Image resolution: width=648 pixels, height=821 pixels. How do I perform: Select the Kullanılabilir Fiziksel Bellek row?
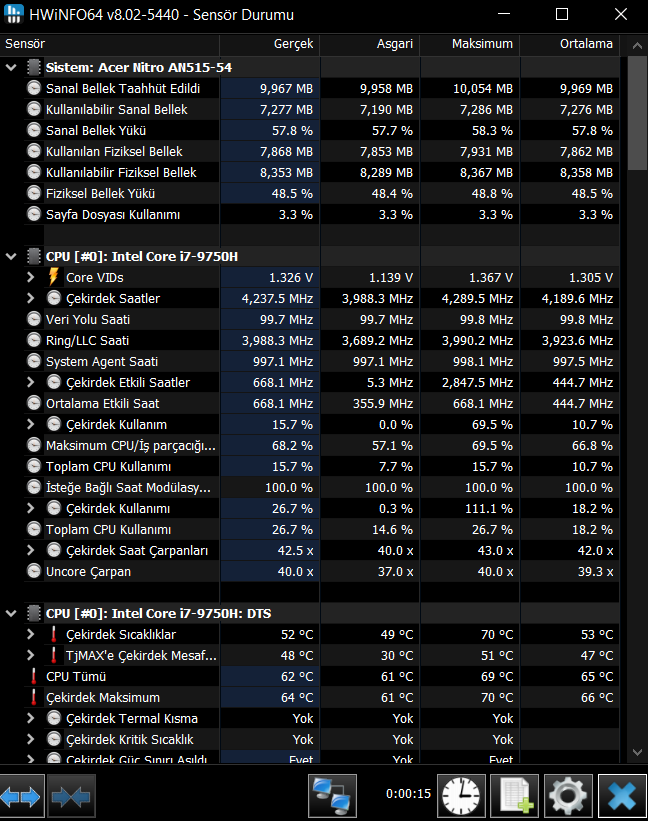(322, 172)
